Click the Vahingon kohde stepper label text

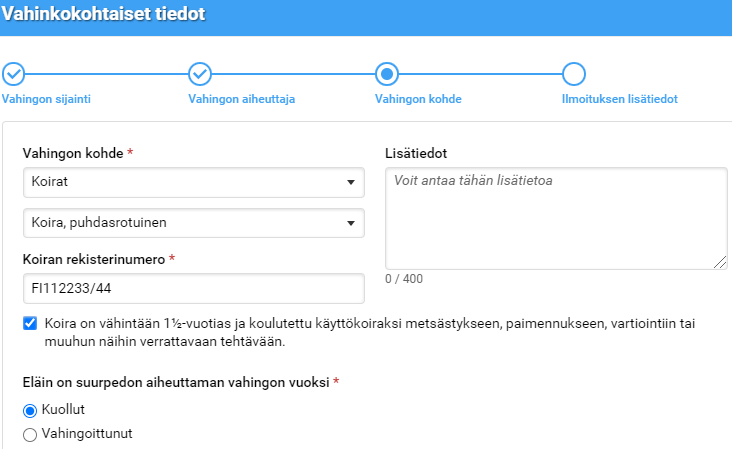pos(417,99)
